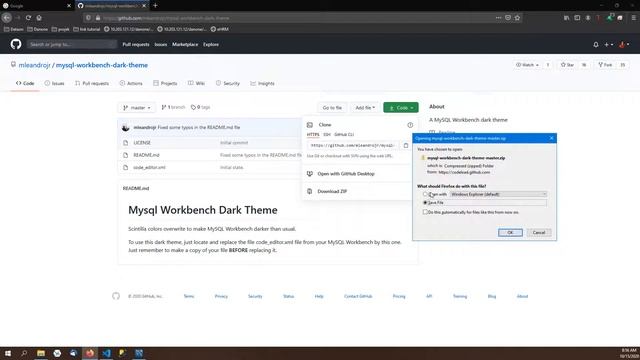Expand the Add file dropdown
Screen dimensions: 640x360
[x=365, y=108]
